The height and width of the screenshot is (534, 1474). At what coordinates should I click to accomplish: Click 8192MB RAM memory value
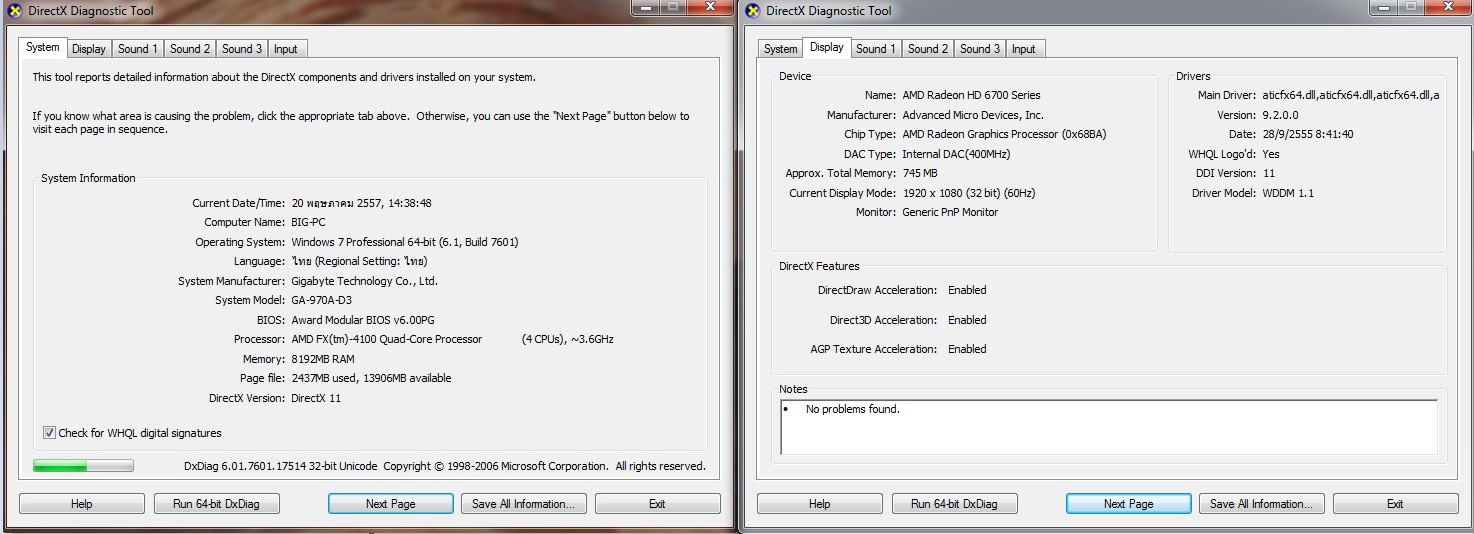(x=323, y=359)
